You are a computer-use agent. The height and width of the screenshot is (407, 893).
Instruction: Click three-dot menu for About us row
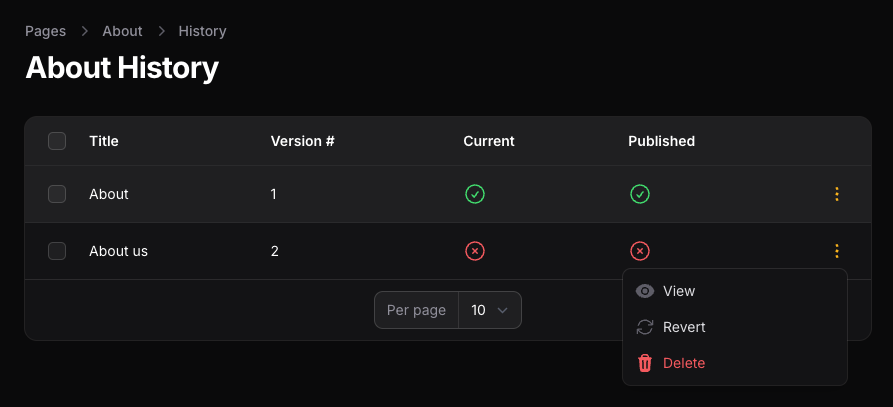[837, 251]
